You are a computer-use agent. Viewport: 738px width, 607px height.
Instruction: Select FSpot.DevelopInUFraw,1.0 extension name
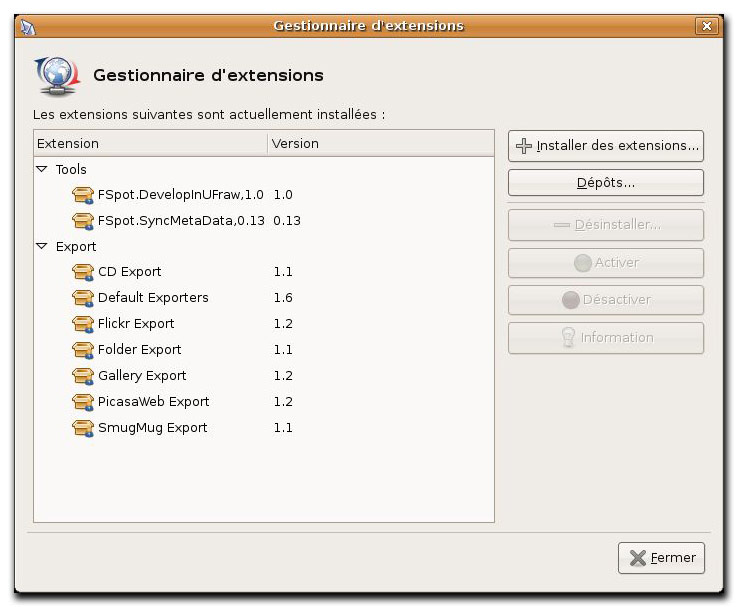click(181, 195)
